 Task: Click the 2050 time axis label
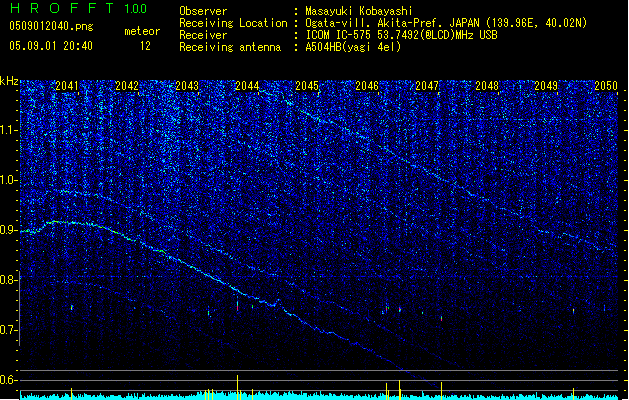606,86
